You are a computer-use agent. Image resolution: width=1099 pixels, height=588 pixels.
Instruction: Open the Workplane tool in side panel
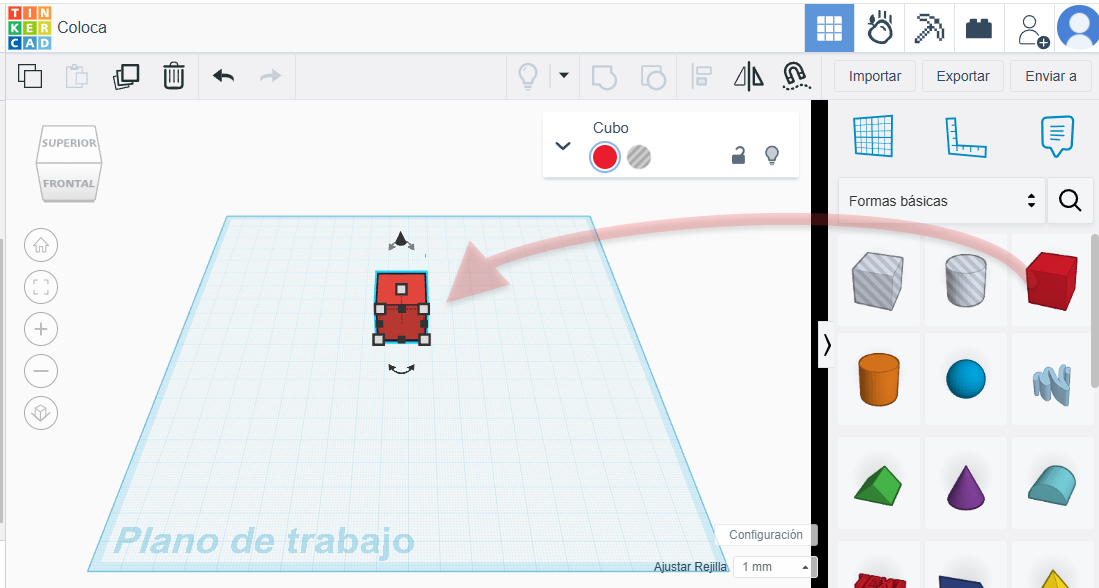tap(872, 137)
